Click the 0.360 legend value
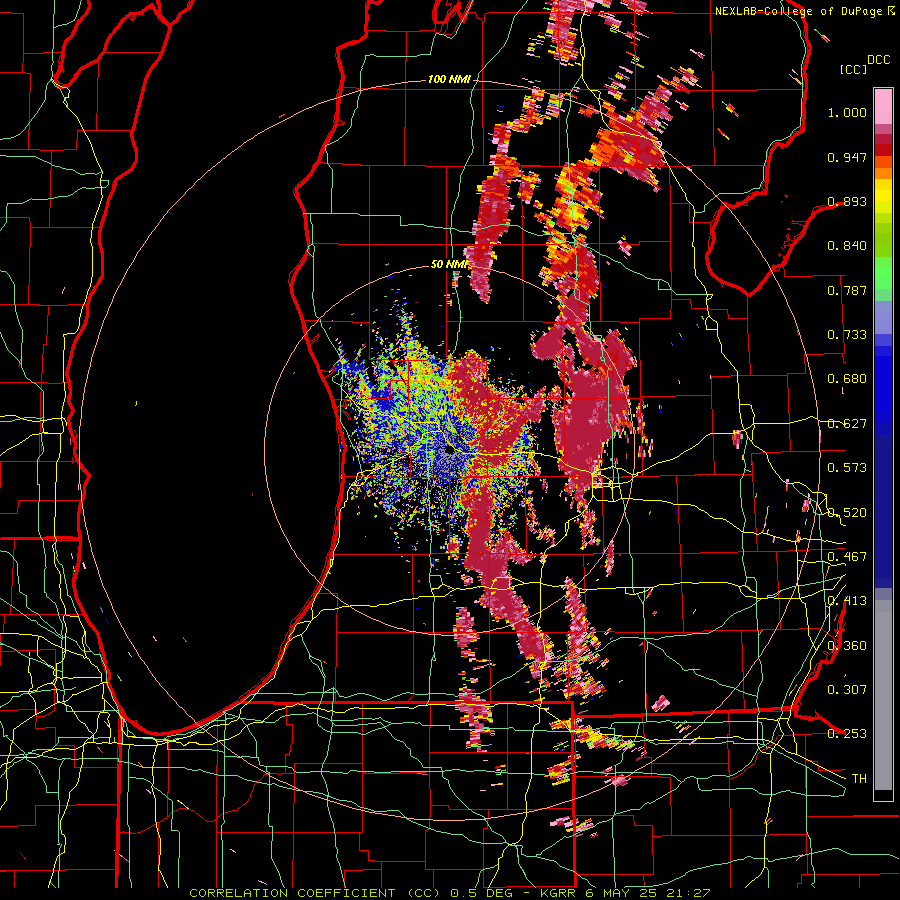The width and height of the screenshot is (900, 900). pos(847,646)
